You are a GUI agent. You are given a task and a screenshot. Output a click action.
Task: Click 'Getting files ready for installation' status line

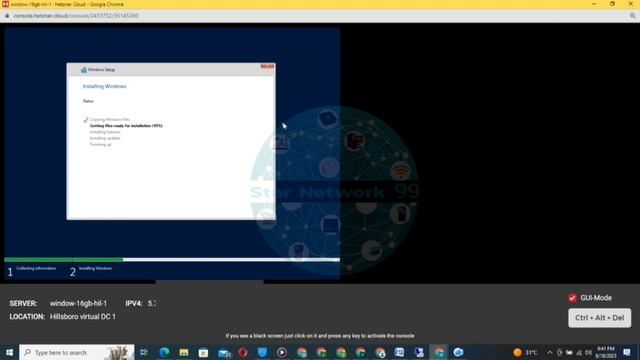pos(126,126)
